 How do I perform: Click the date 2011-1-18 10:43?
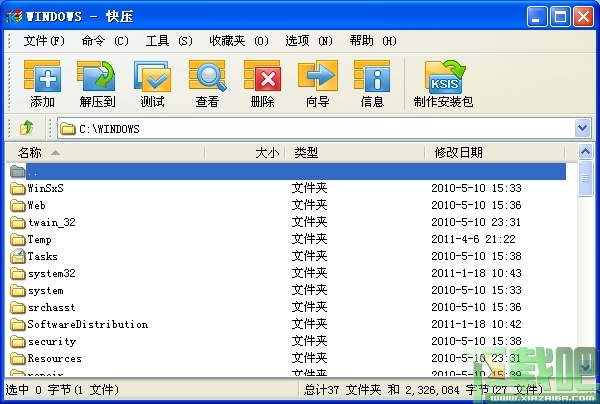[x=476, y=273]
